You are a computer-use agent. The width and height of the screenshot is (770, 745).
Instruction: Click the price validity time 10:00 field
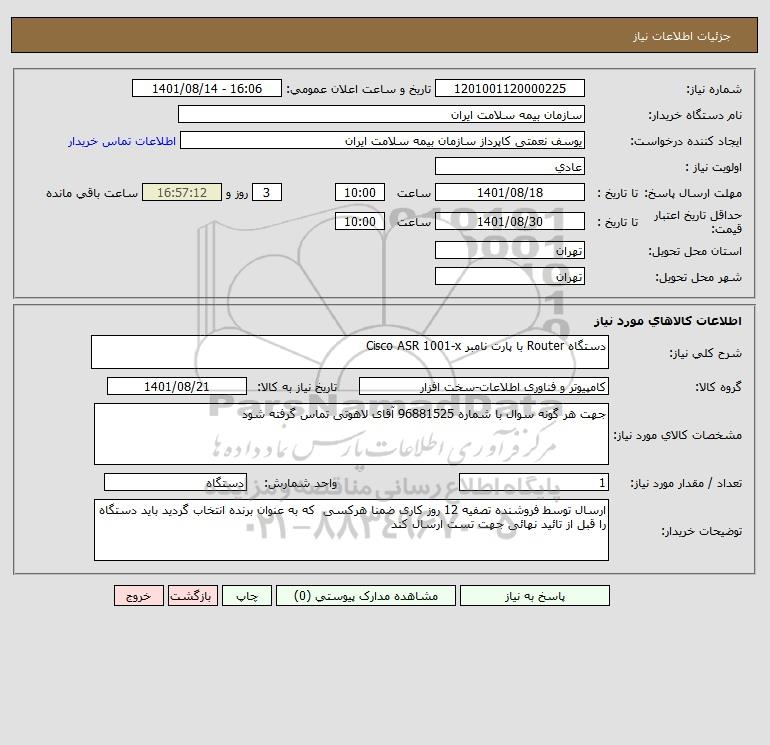coord(359,221)
